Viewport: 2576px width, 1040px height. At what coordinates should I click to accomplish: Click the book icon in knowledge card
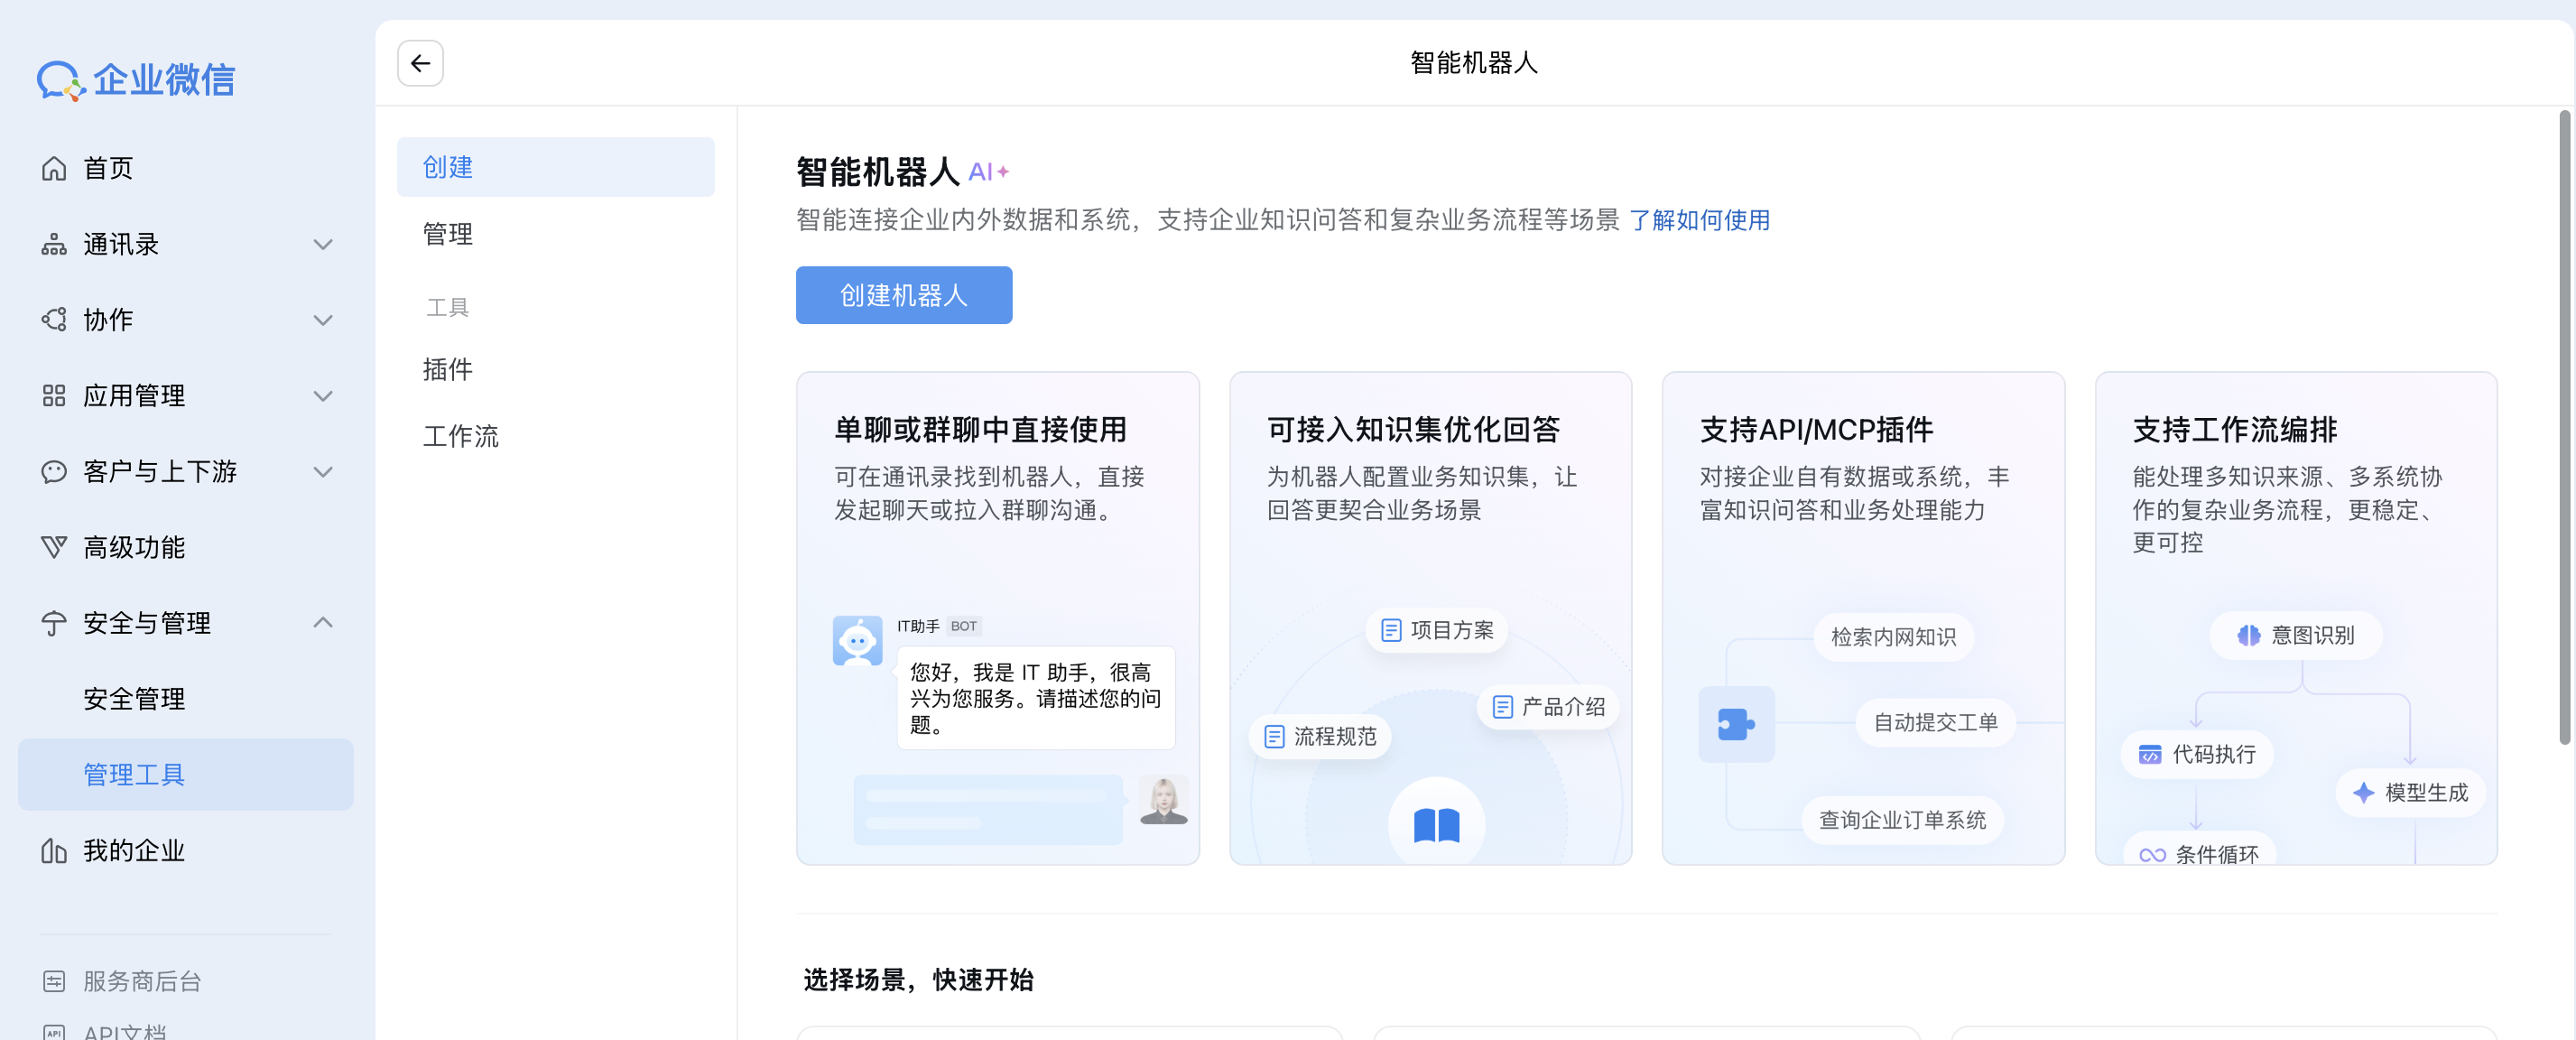point(1436,825)
